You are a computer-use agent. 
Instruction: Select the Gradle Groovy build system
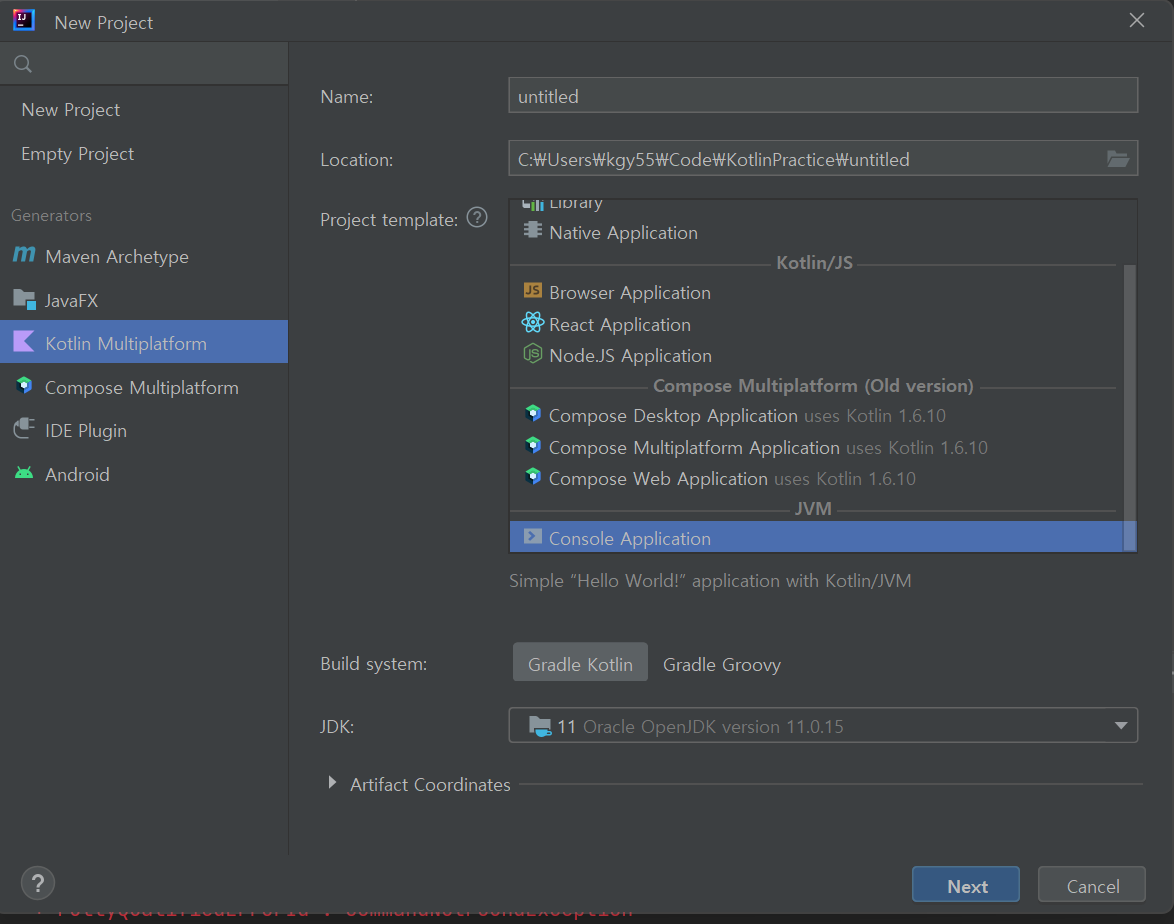[x=722, y=664]
